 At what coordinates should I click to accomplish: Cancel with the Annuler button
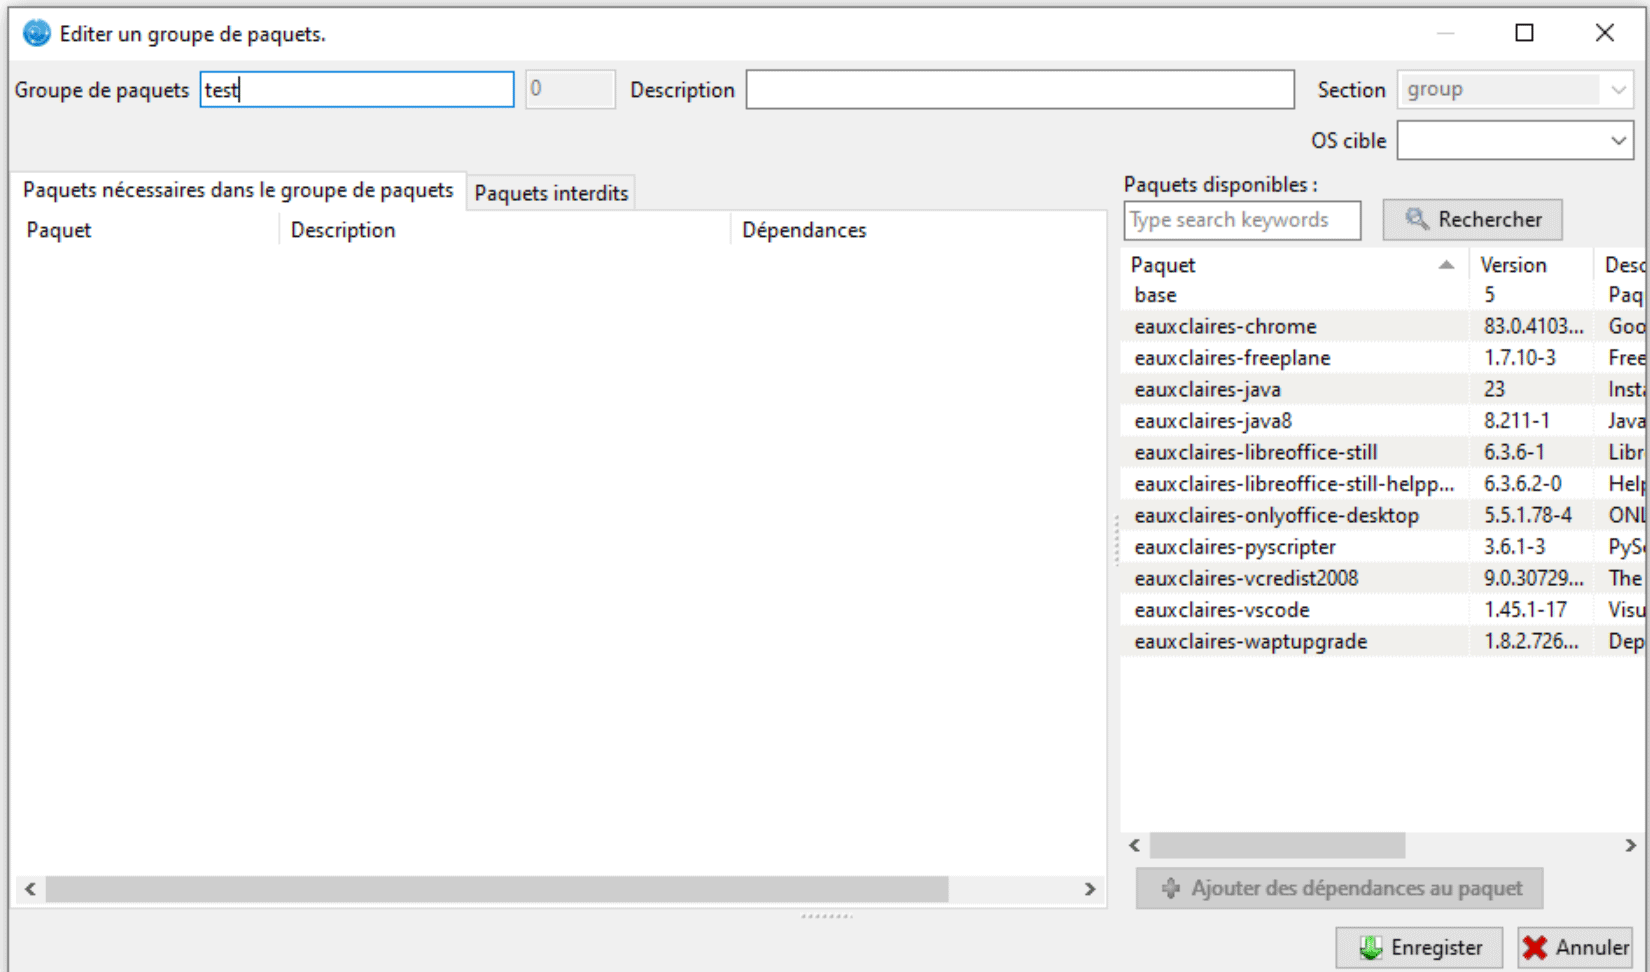point(1575,947)
